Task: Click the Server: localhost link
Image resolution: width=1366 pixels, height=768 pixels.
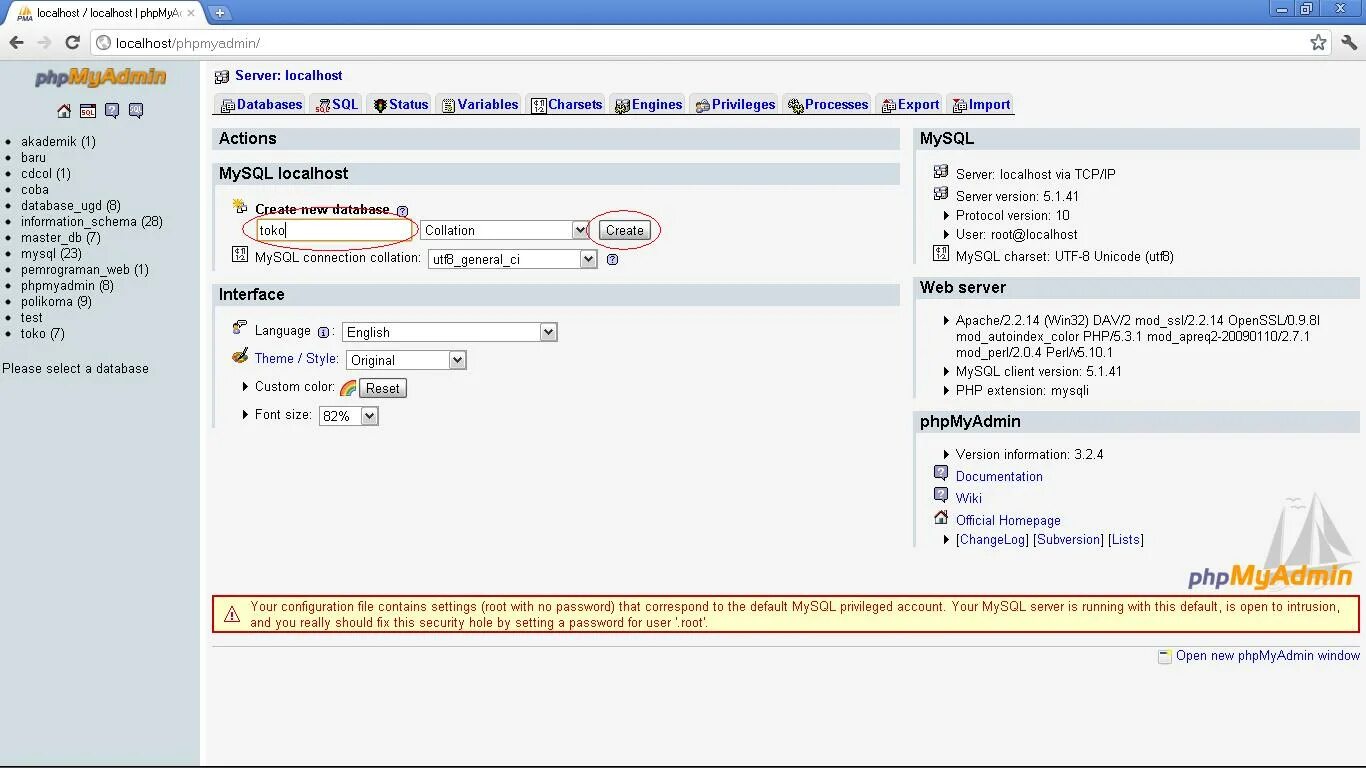Action: tap(288, 75)
